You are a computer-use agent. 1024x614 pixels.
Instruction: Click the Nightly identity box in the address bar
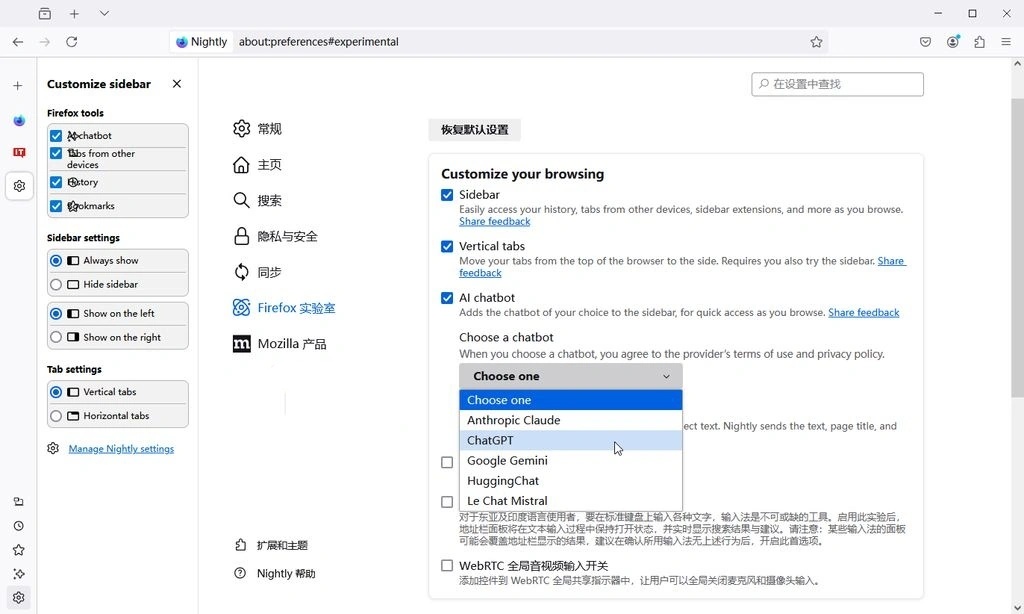pos(202,42)
